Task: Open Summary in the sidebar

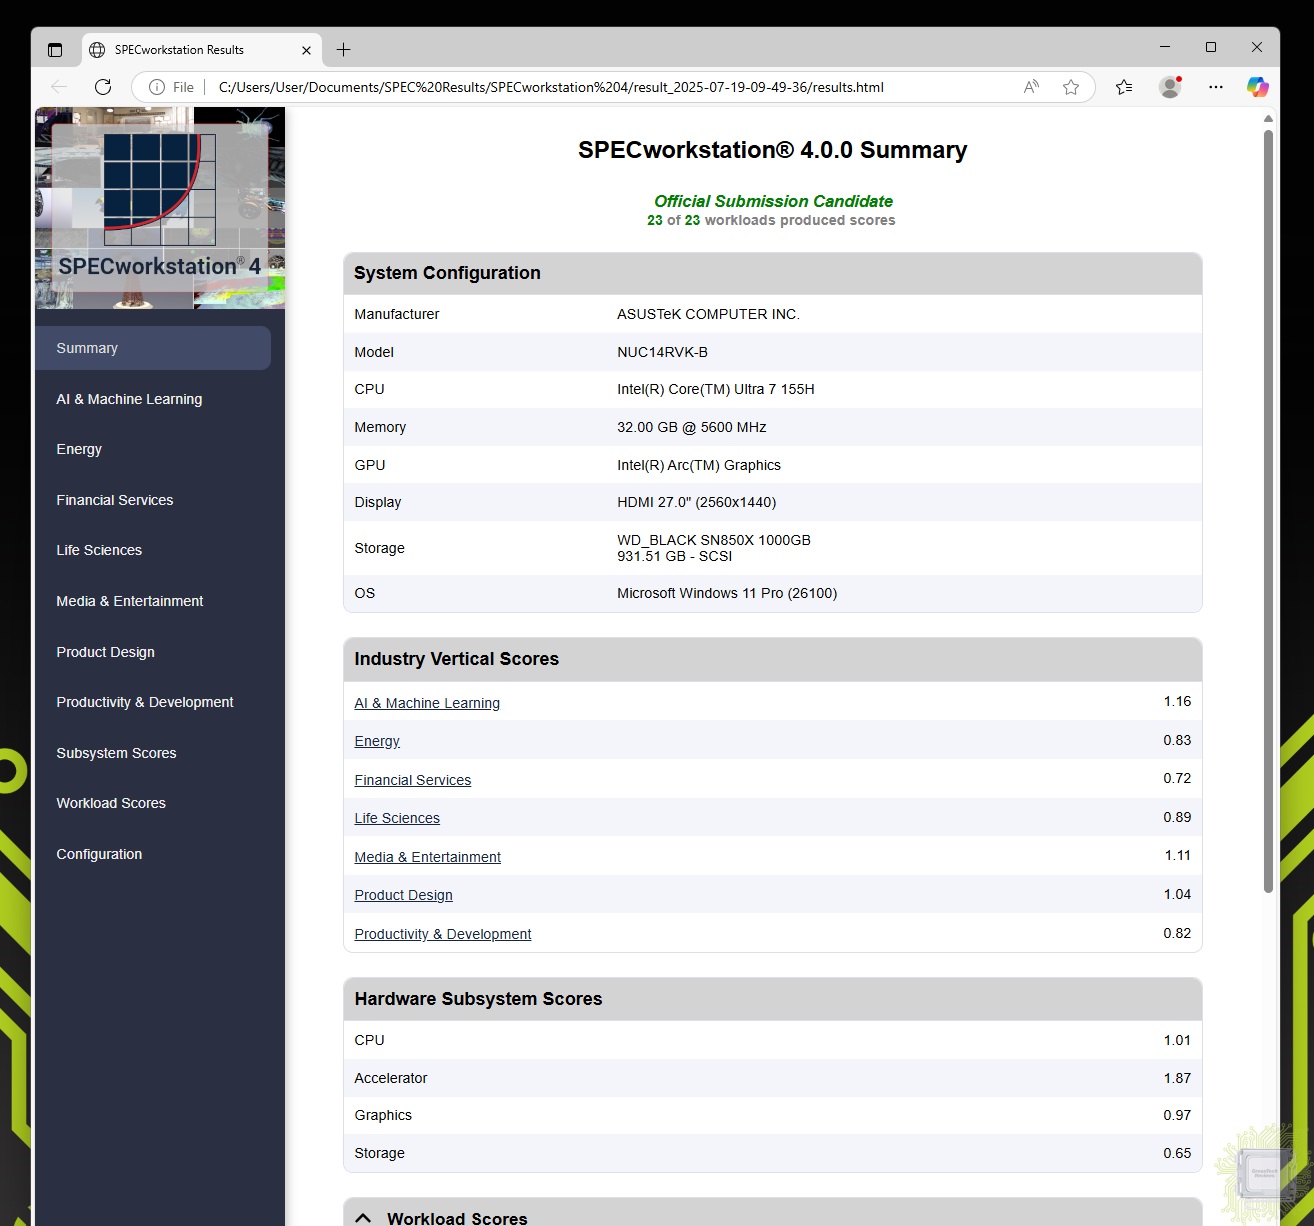Action: 153,348
